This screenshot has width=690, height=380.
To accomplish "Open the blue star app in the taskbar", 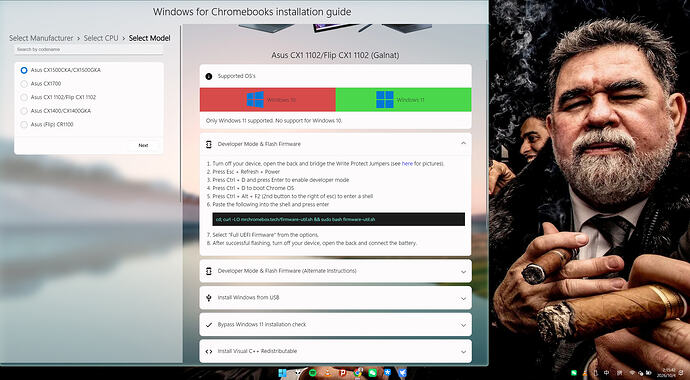I will click(388, 373).
